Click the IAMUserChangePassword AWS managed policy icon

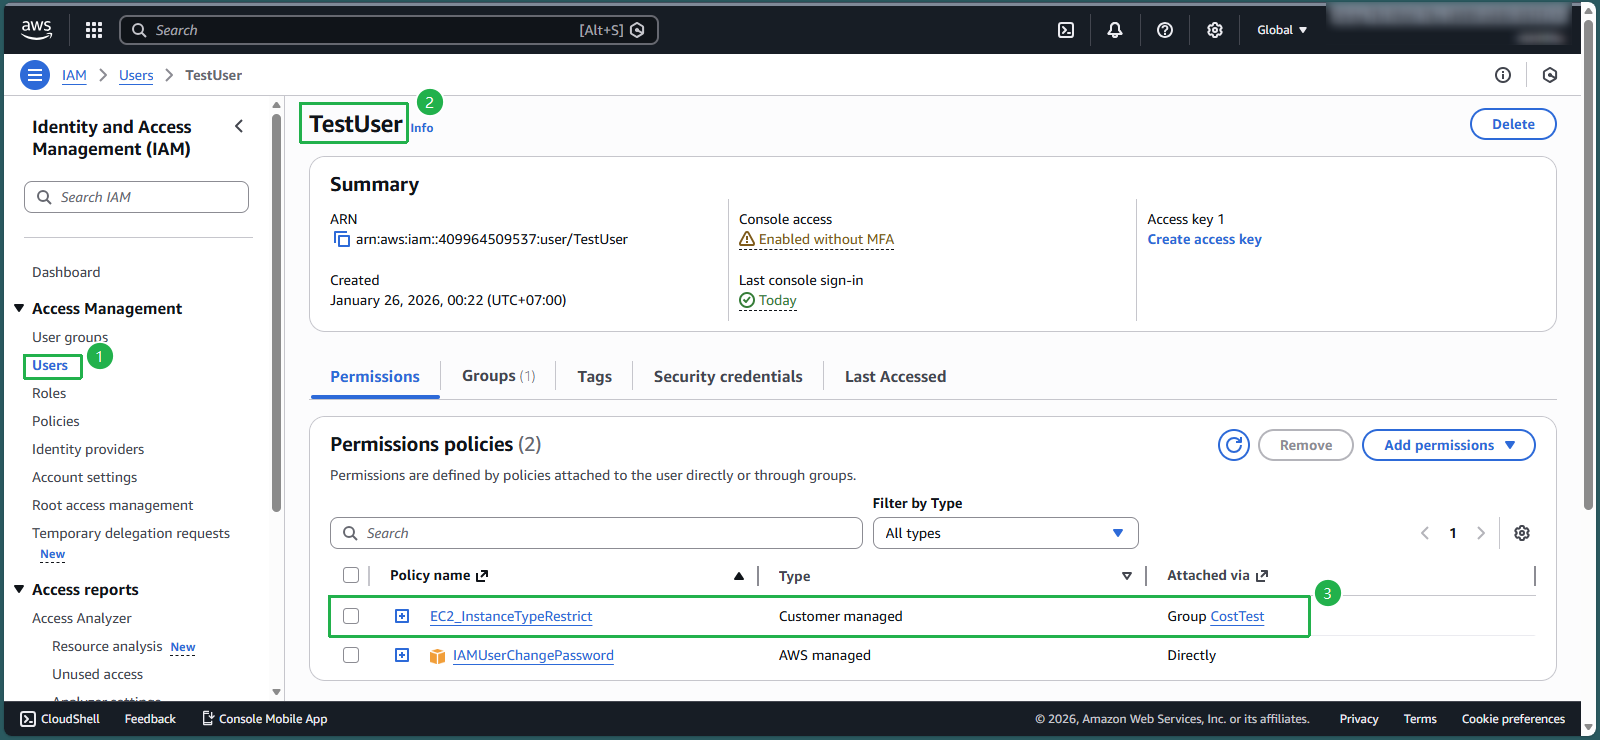pyautogui.click(x=437, y=656)
